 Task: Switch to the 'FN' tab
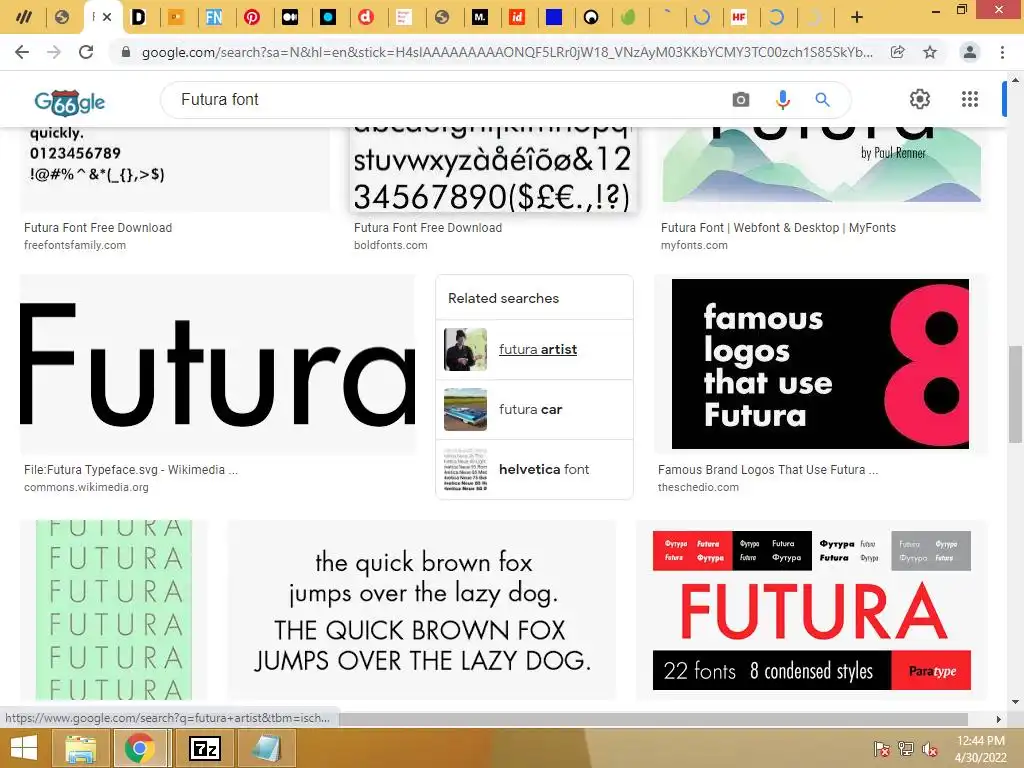214,17
